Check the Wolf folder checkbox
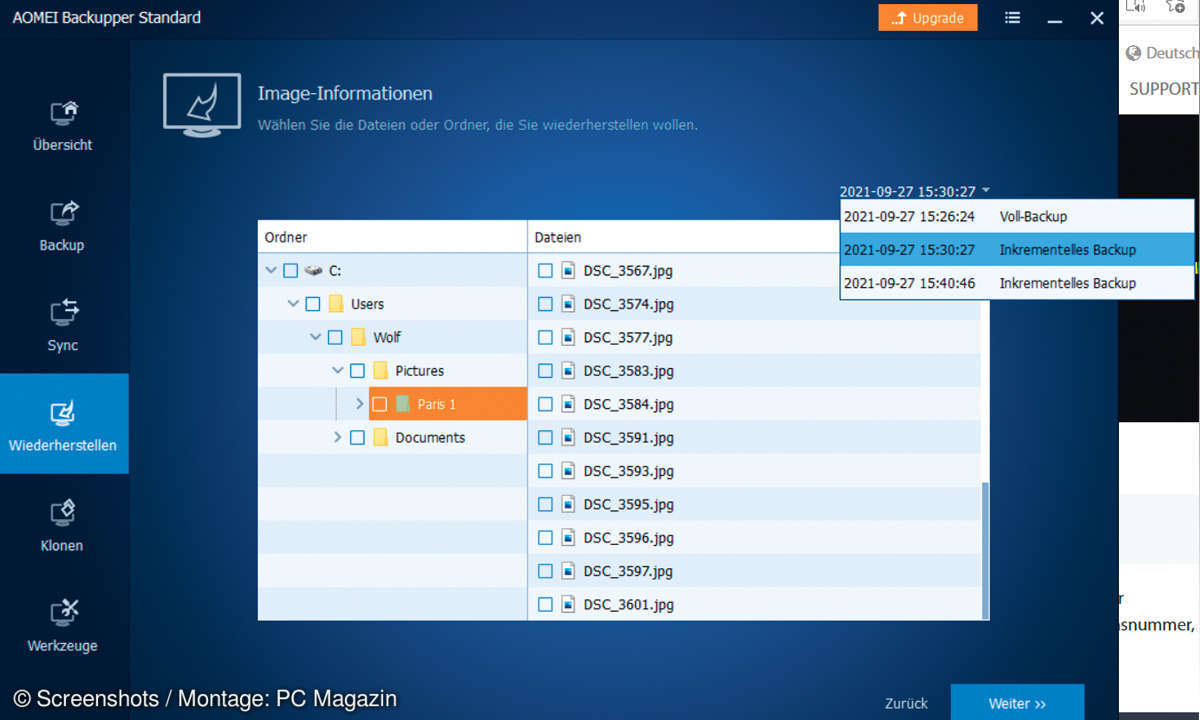The width and height of the screenshot is (1200, 720). pos(335,337)
